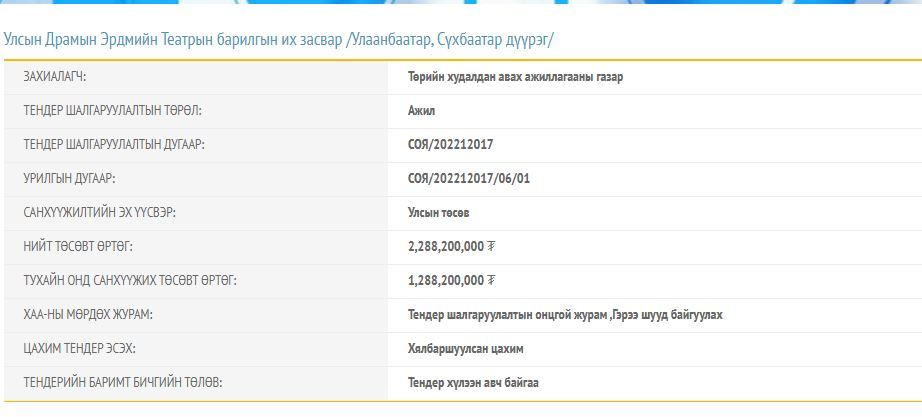Click the НИЙТ ТӨСӨВТ ӨРТӨГ label

click(x=78, y=247)
